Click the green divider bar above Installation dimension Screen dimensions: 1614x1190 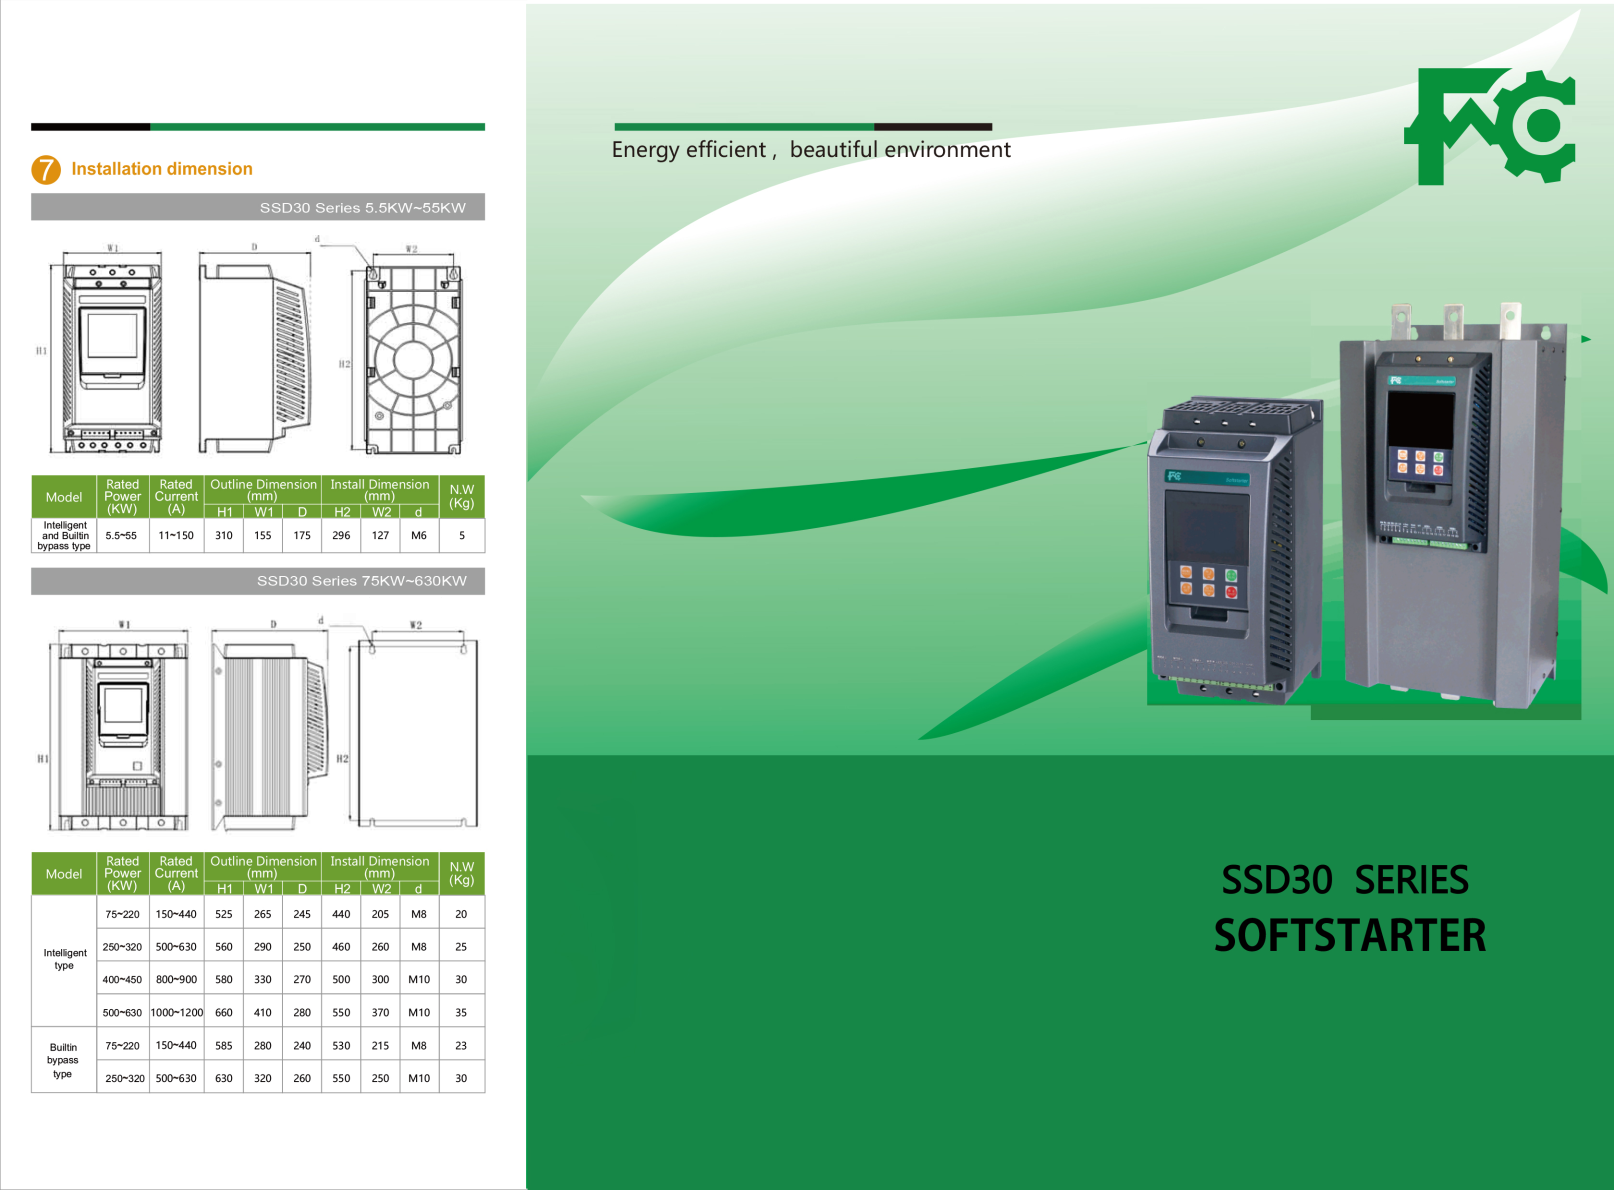[x=258, y=127]
